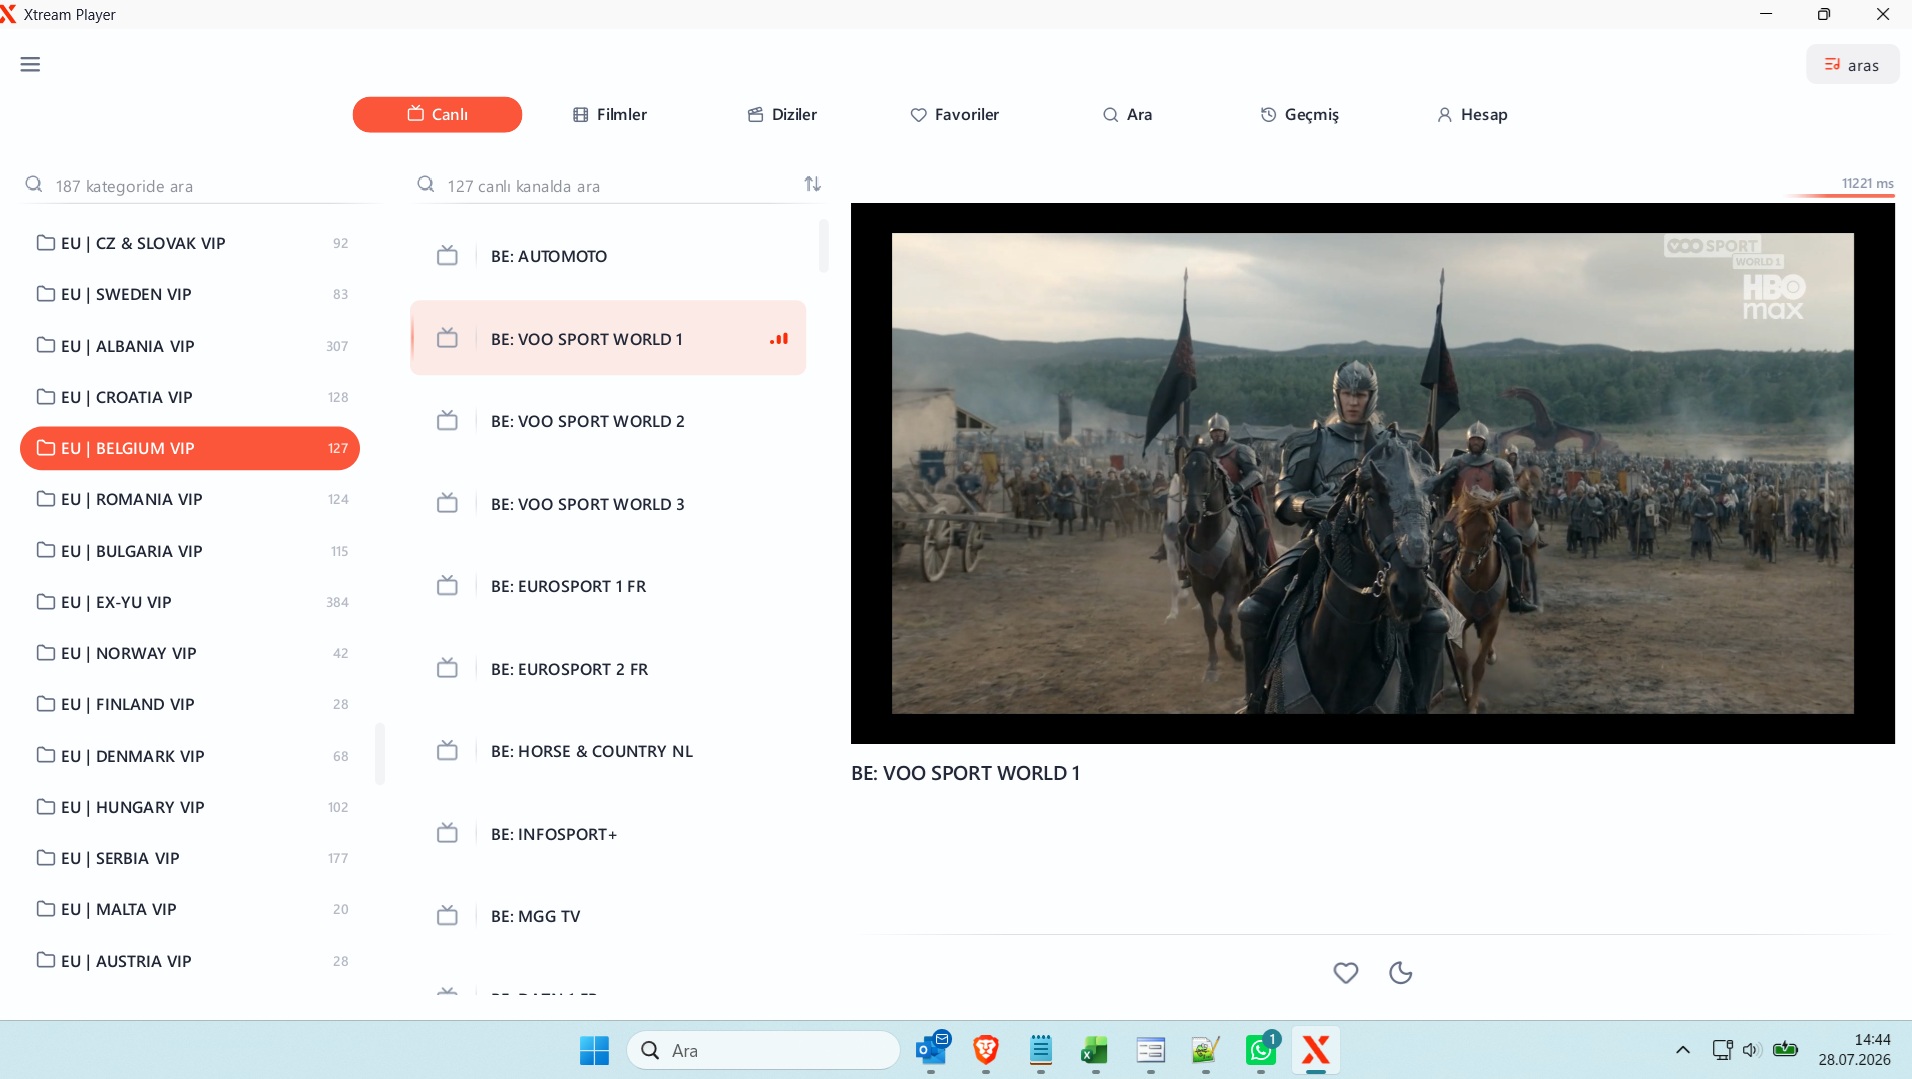Click the category list scrollbar
Viewport: 1912px width, 1079px height.
pyautogui.click(x=380, y=754)
